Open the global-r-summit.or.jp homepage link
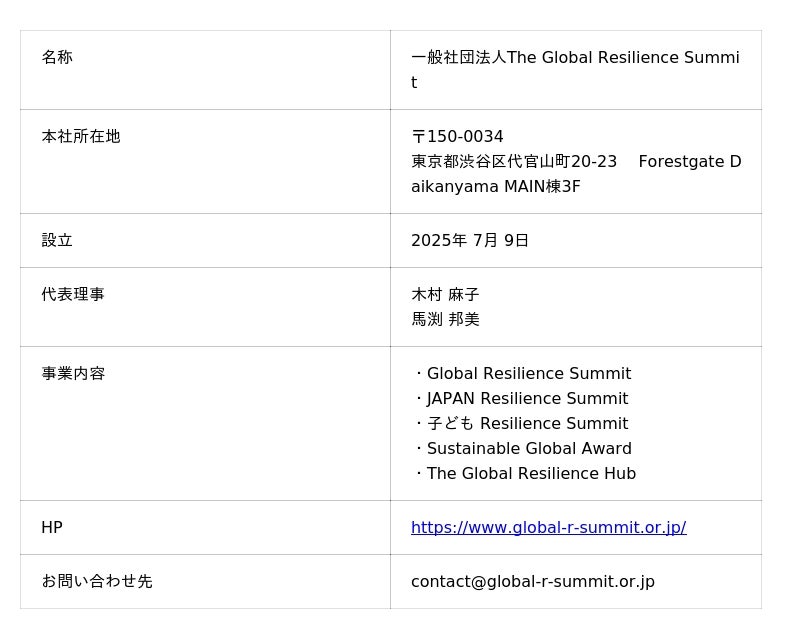Image resolution: width=800 pixels, height=639 pixels. click(x=548, y=527)
